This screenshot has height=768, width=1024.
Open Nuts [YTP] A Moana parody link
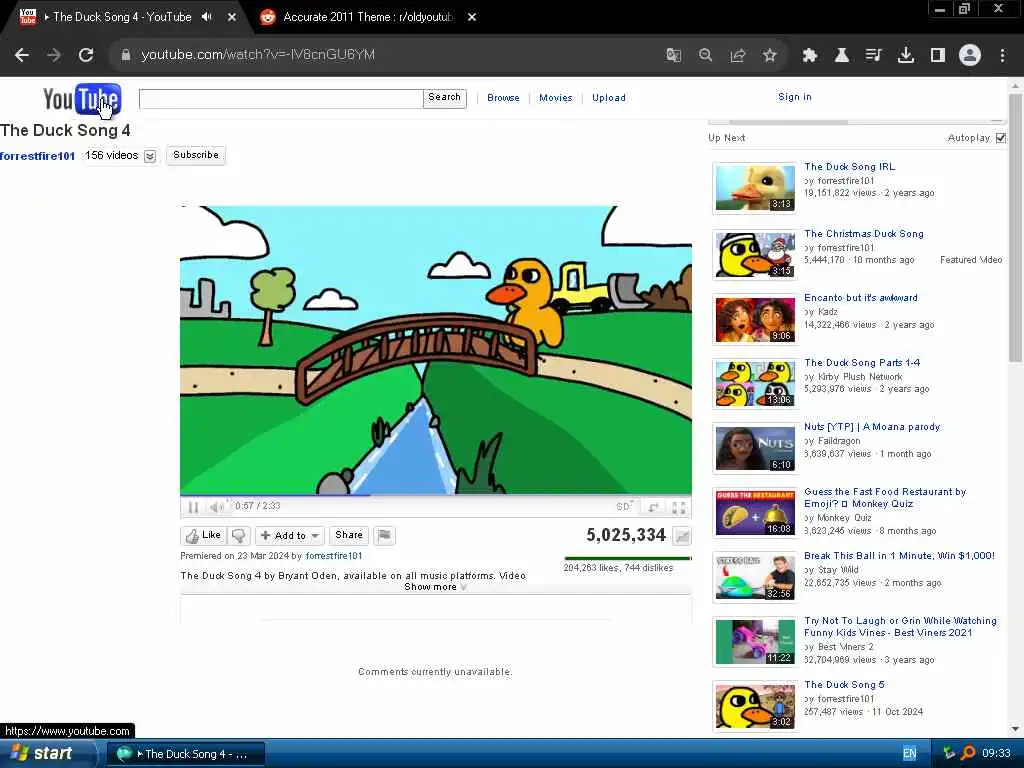click(872, 427)
